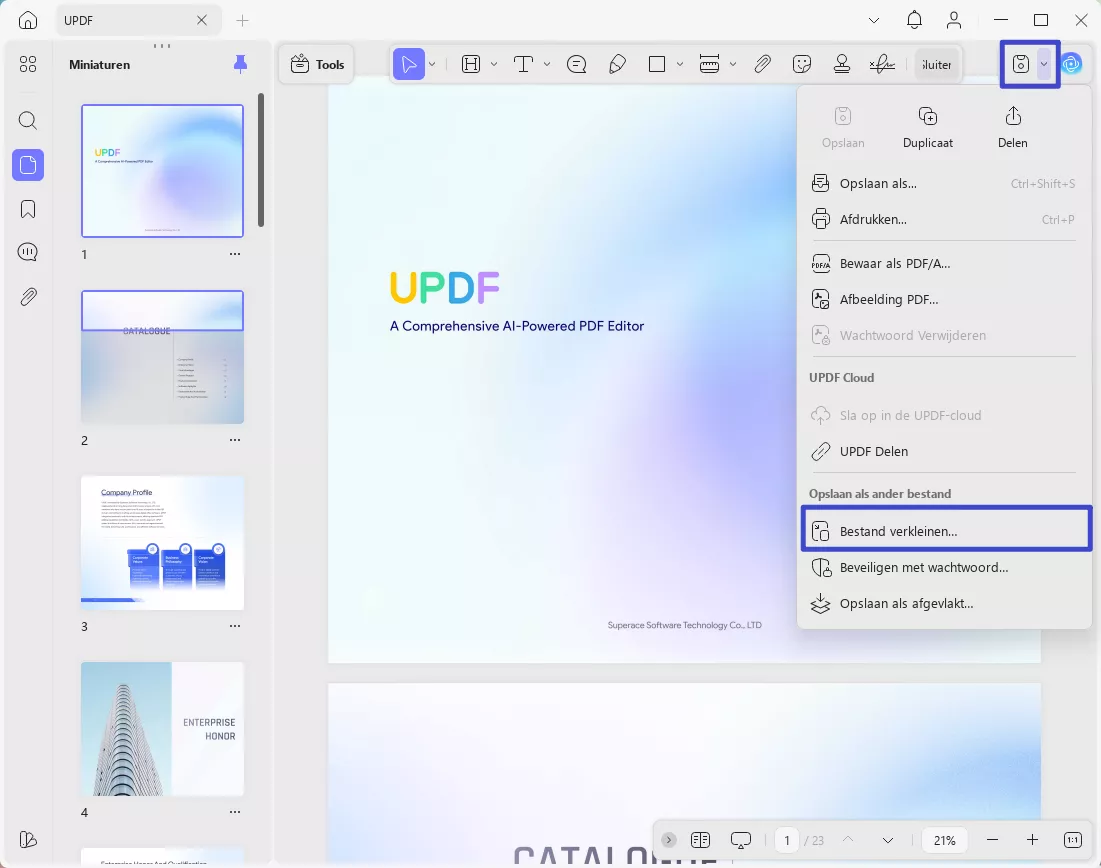This screenshot has height=868, width=1101.
Task: Choose Afbeelding PDF... option
Action: (x=944, y=299)
